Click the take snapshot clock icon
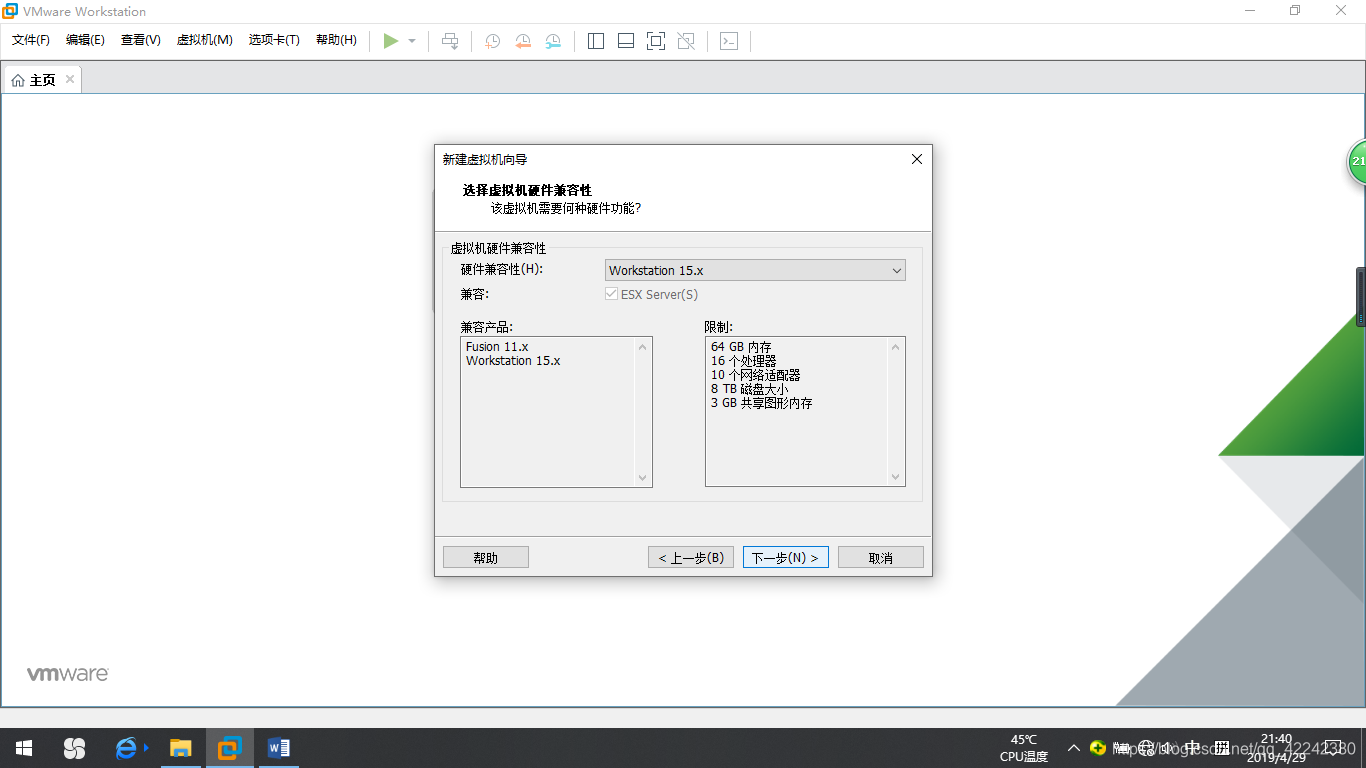1366x768 pixels. (493, 41)
